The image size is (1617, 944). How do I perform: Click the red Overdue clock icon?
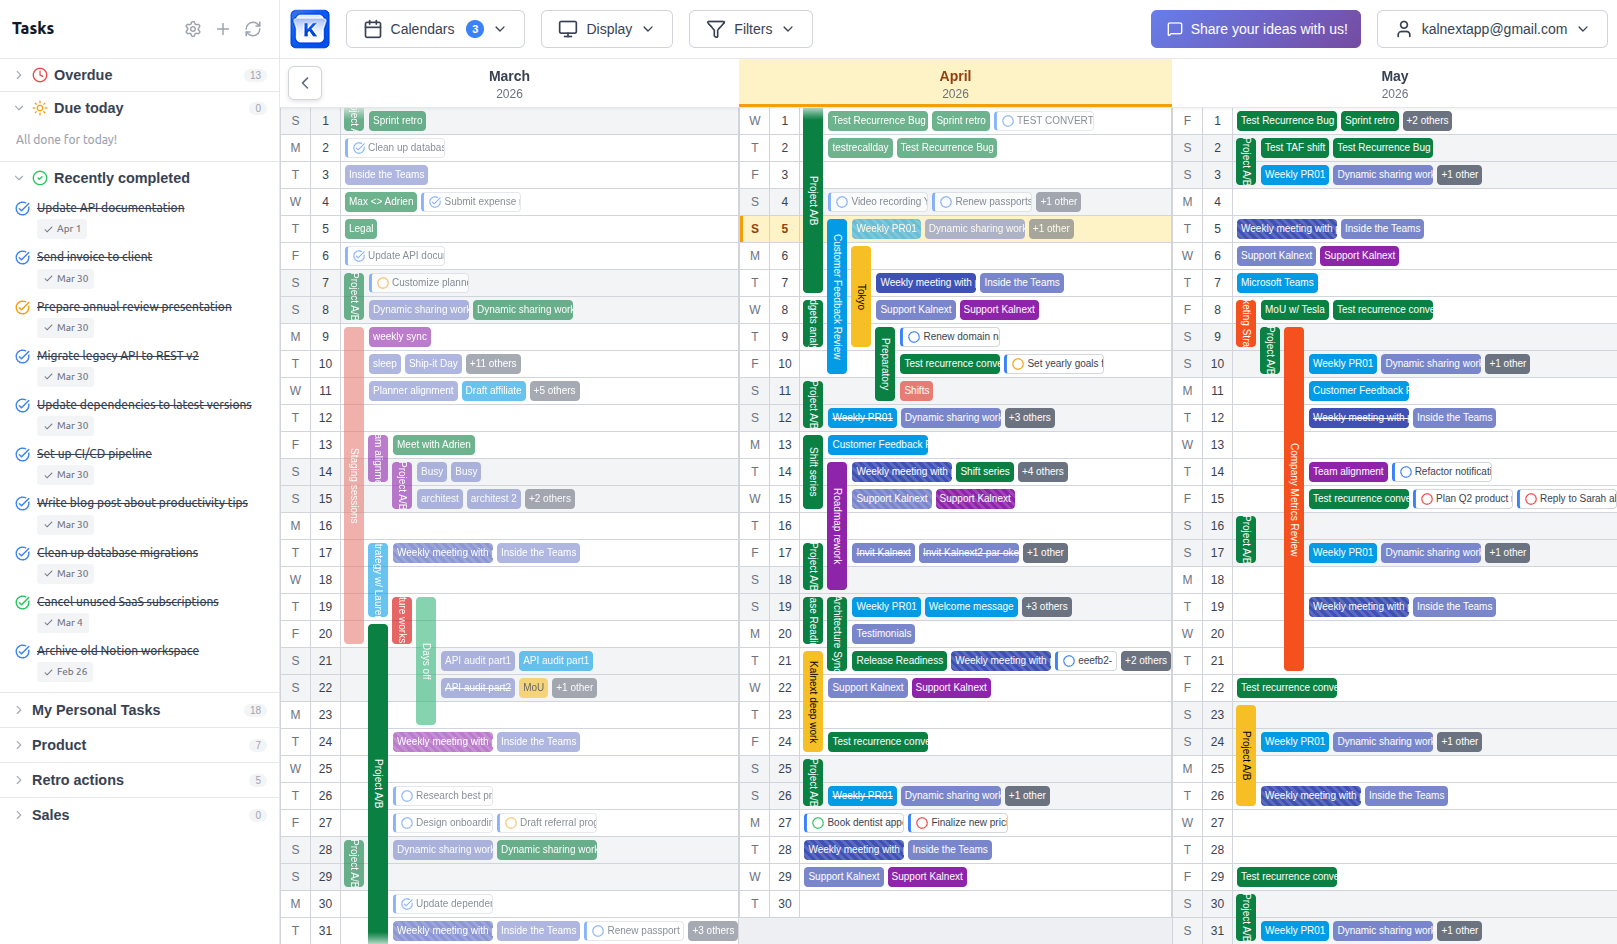coord(40,75)
